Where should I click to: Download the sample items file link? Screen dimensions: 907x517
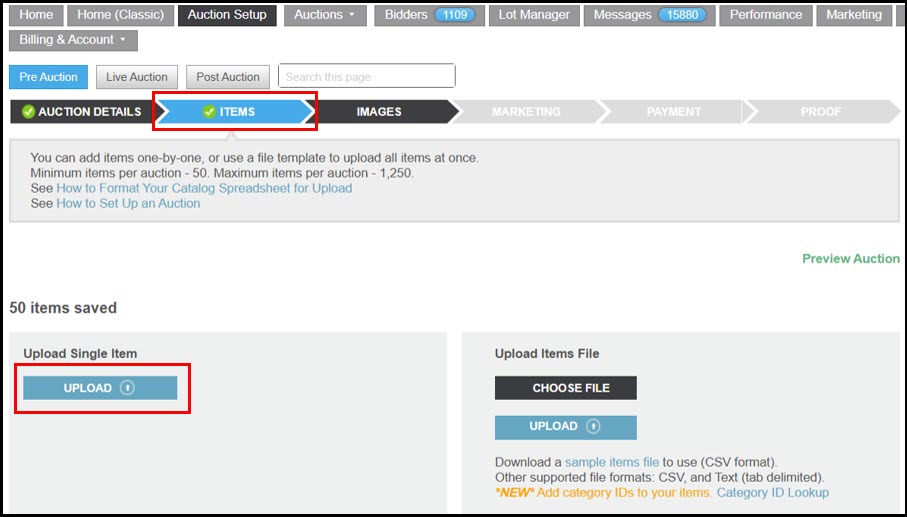[x=612, y=462]
